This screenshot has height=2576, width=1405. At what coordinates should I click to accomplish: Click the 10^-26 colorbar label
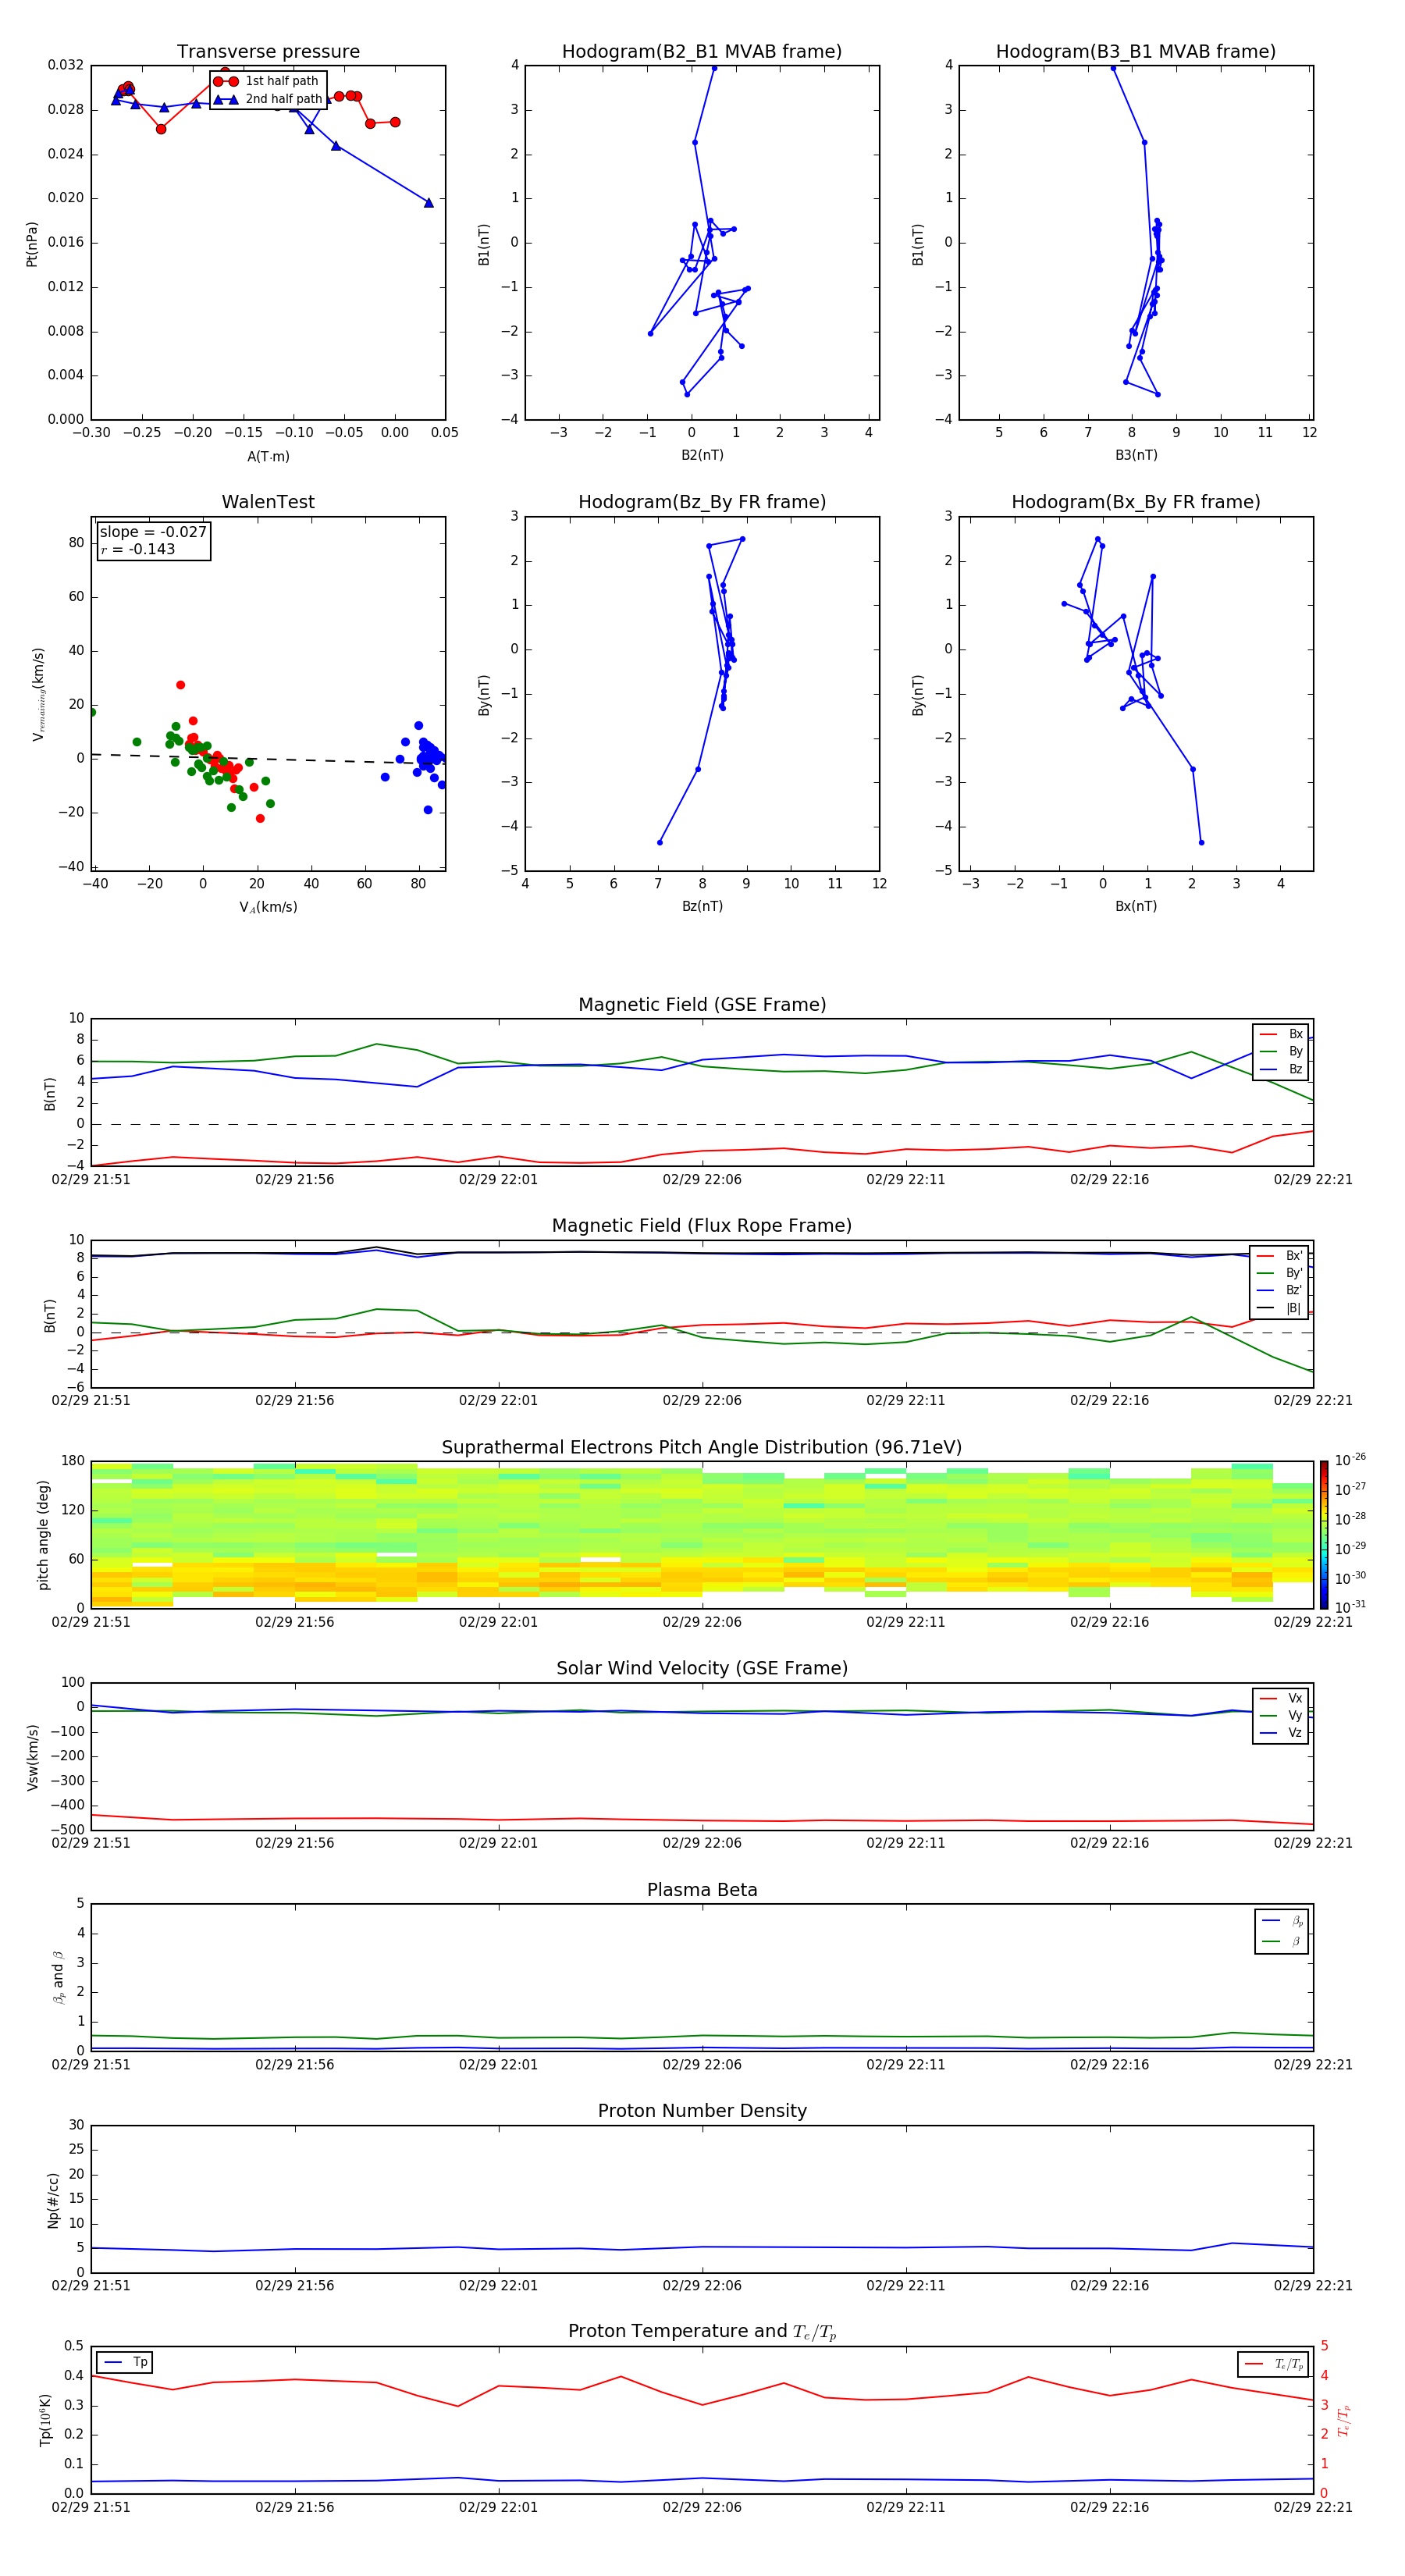(1350, 1460)
